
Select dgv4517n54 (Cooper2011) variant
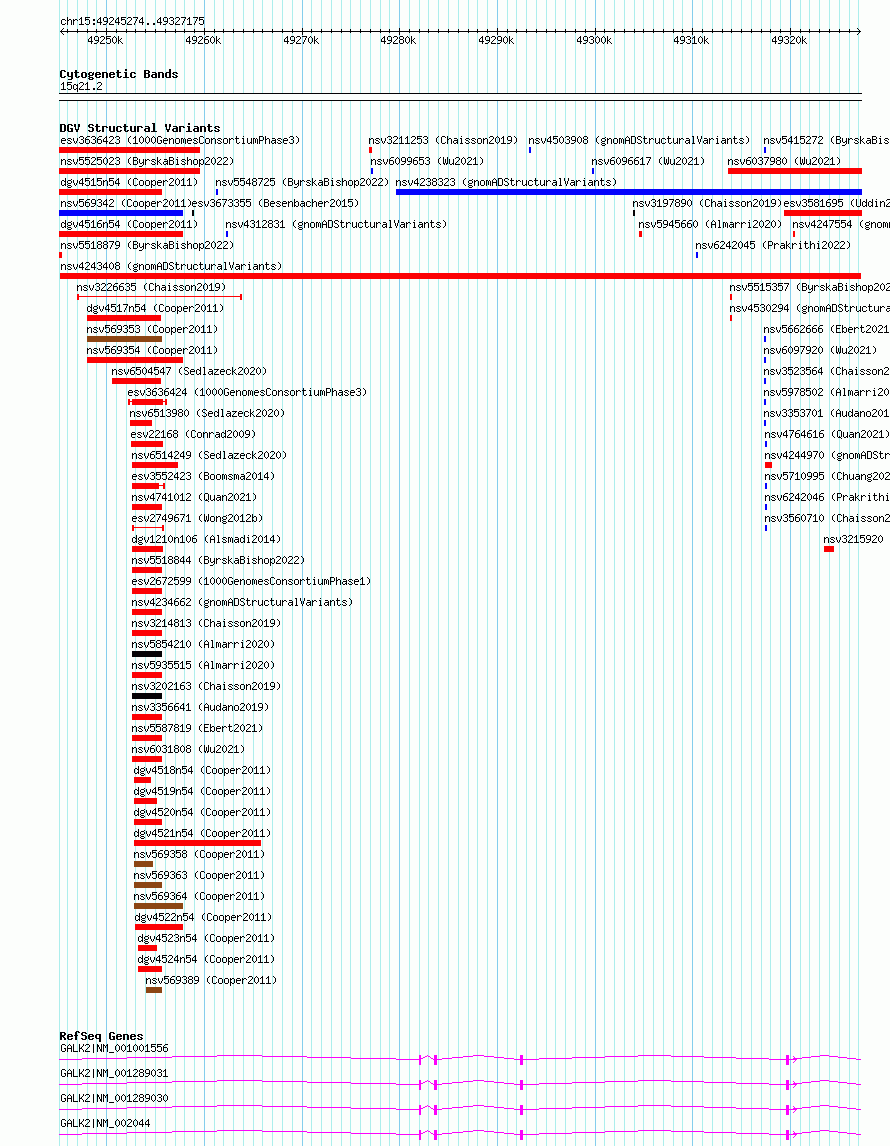click(155, 308)
